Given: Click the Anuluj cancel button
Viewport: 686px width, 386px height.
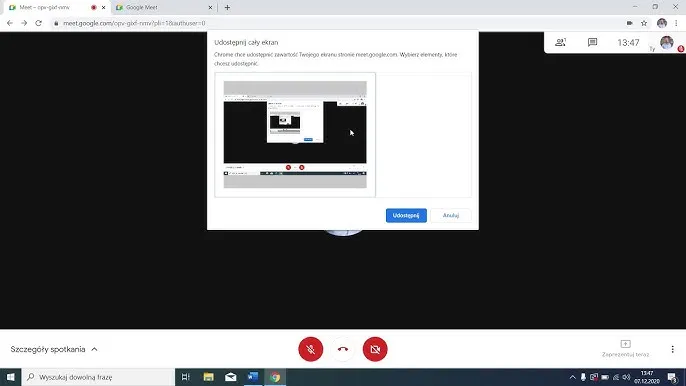Looking at the screenshot, I should pos(451,215).
